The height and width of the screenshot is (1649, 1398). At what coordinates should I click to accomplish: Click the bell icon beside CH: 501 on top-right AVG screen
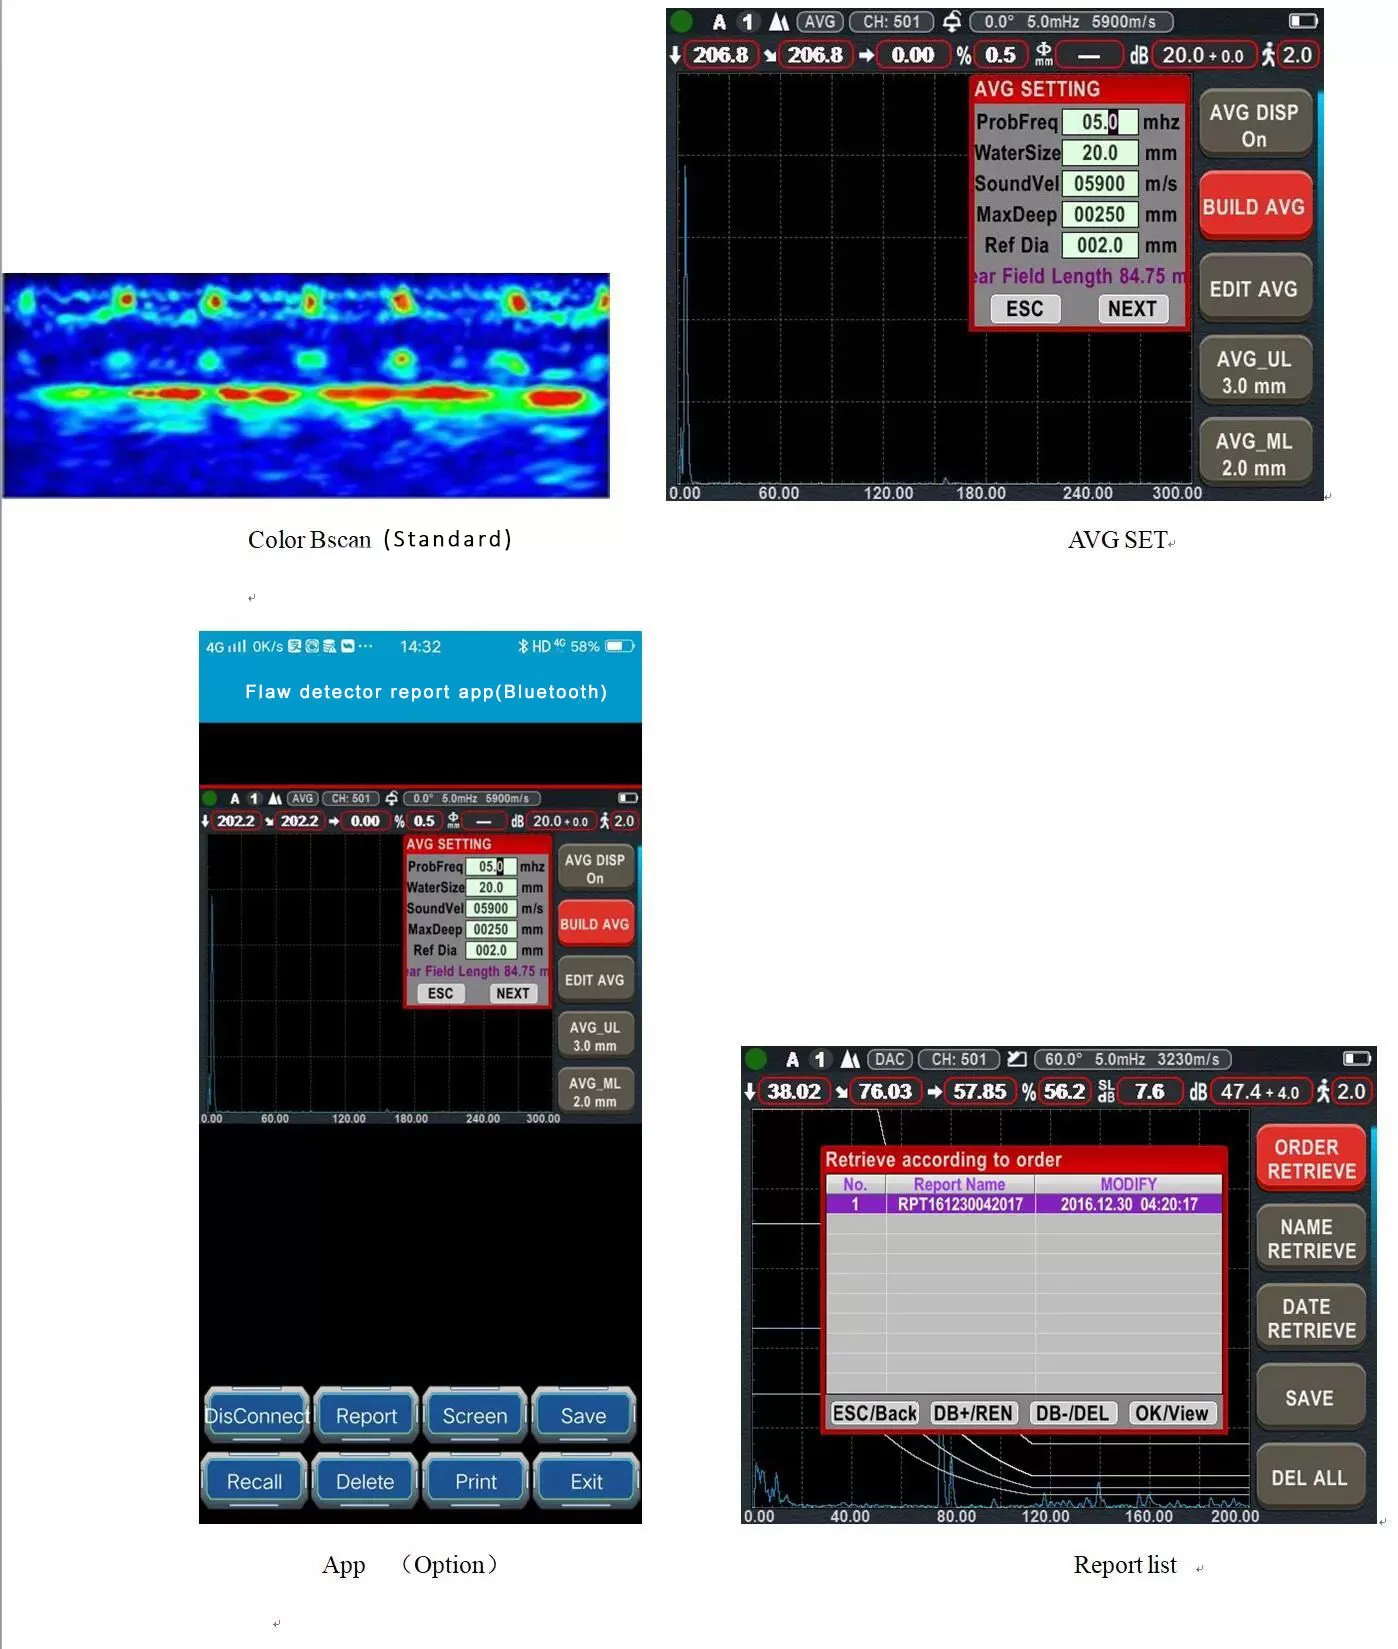click(952, 21)
